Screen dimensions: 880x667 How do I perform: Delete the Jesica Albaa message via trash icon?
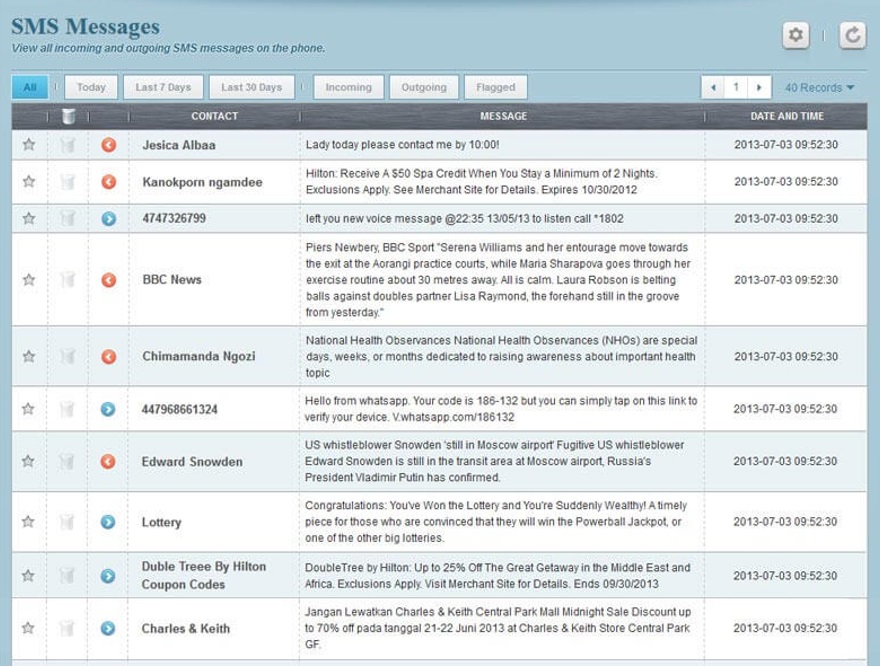pos(67,145)
